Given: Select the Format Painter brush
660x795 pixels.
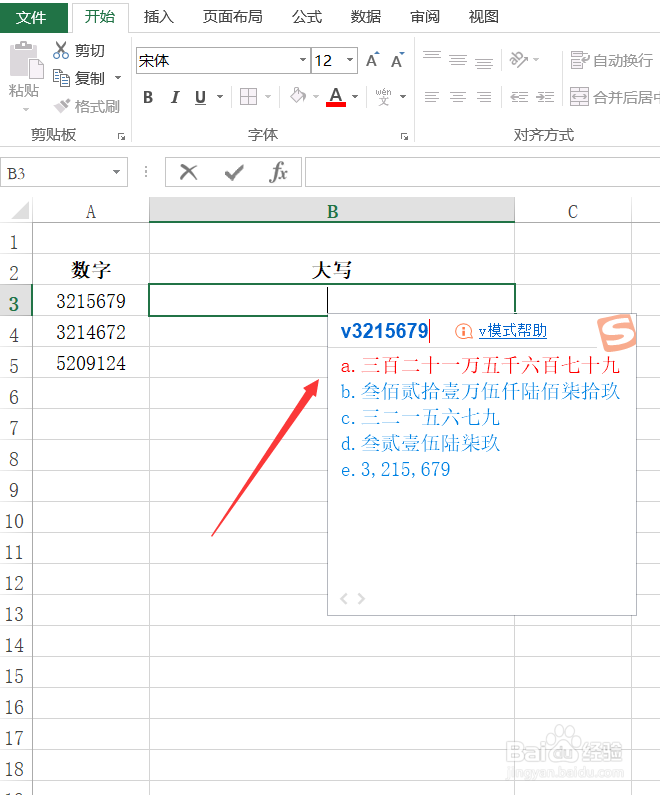Looking at the screenshot, I should (x=62, y=106).
